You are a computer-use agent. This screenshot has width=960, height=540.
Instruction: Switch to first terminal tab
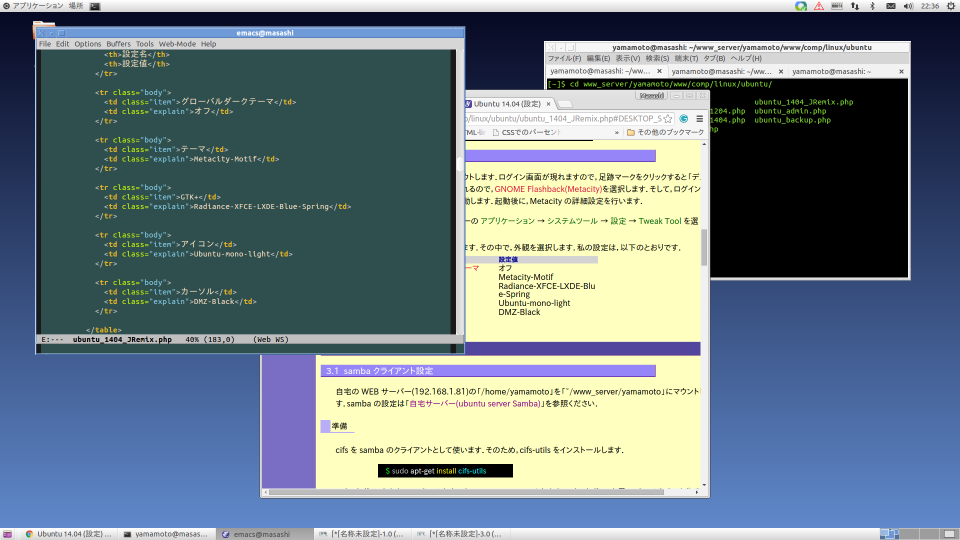600,72
